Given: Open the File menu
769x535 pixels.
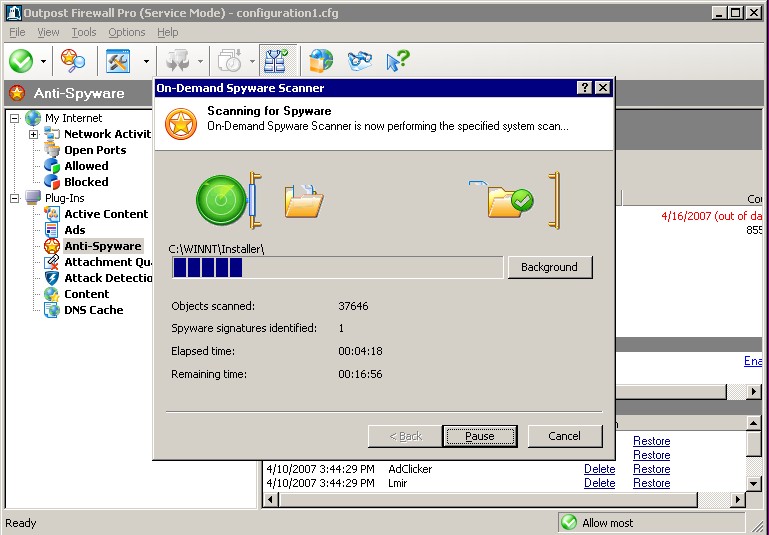Looking at the screenshot, I should (17, 32).
